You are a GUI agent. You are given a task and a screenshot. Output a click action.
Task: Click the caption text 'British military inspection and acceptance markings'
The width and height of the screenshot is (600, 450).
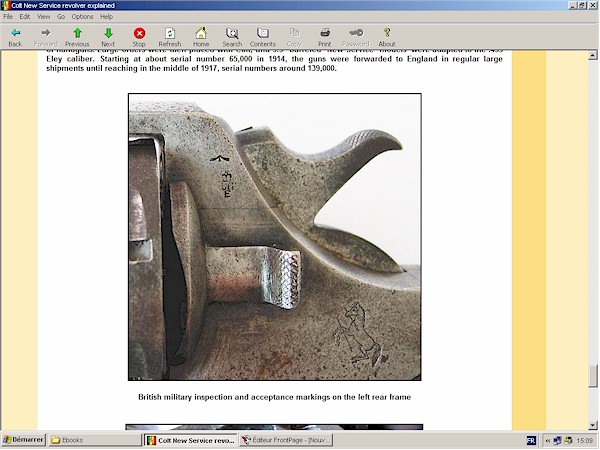[x=234, y=397]
